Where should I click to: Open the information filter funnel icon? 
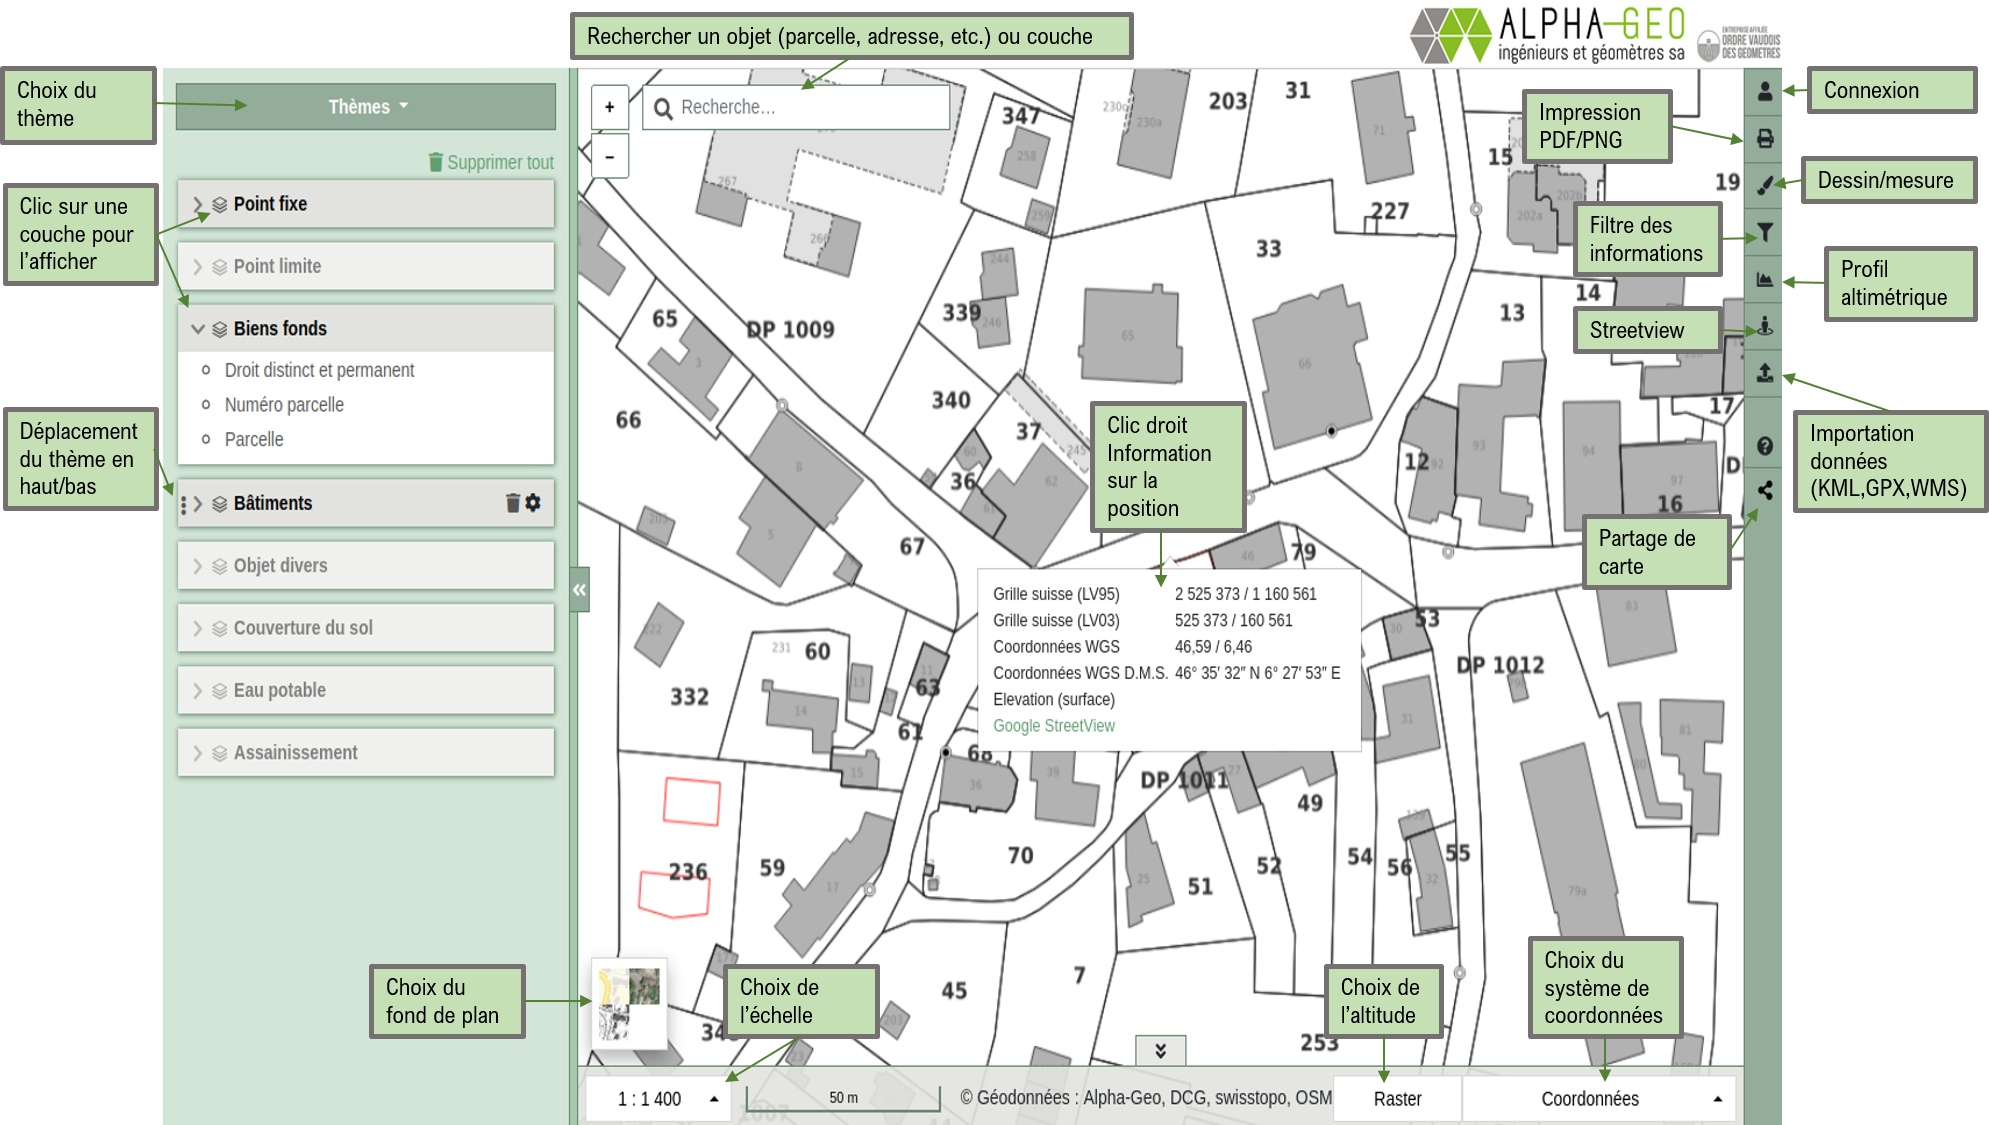(x=1765, y=232)
